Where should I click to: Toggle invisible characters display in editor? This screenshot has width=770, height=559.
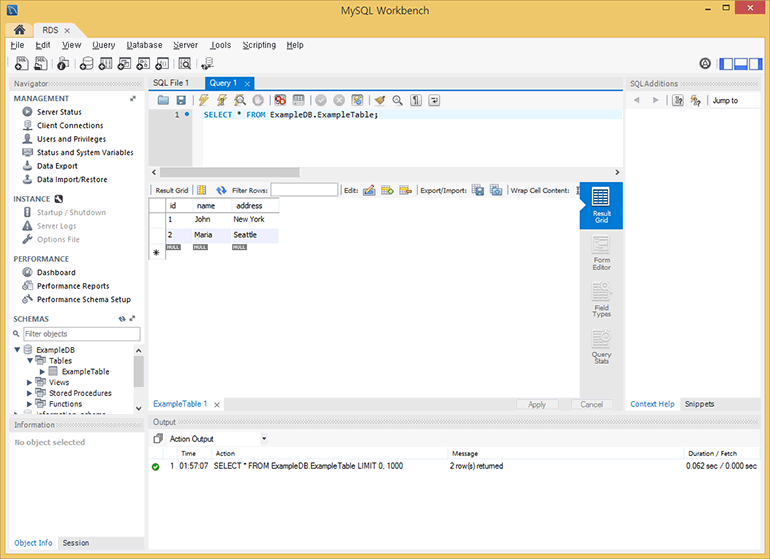point(416,100)
